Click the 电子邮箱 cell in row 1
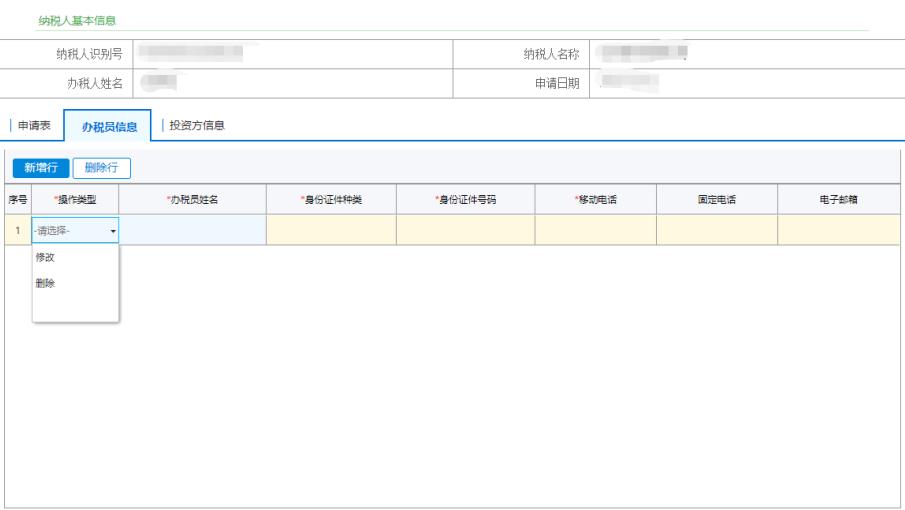This screenshot has height=510, width=905. [838, 231]
